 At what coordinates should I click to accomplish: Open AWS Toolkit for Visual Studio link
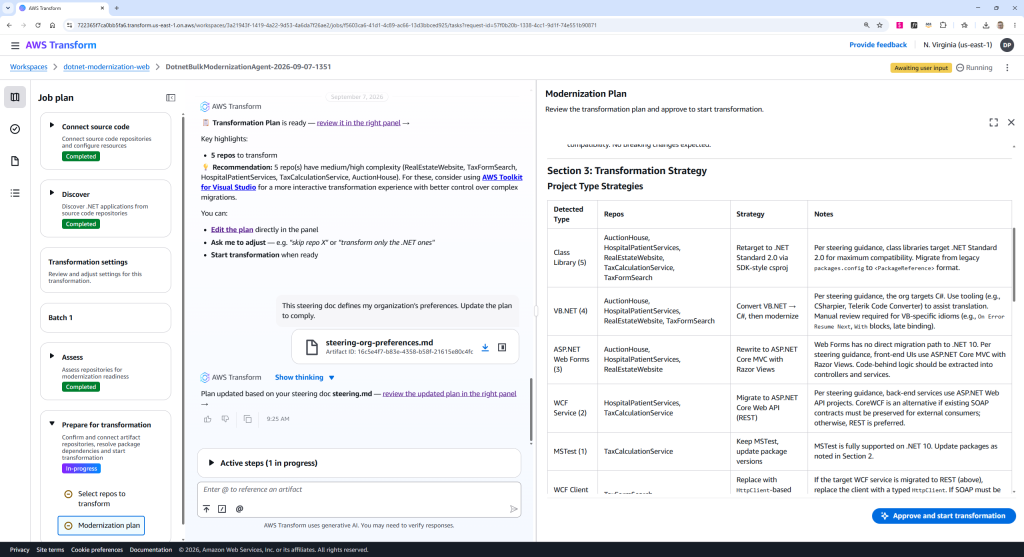click(362, 182)
